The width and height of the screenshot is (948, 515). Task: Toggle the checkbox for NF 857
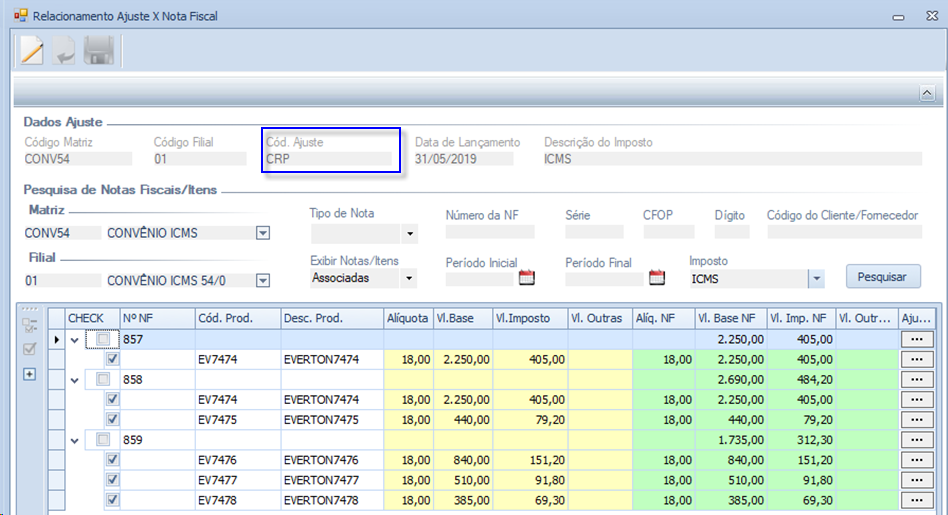pos(104,340)
